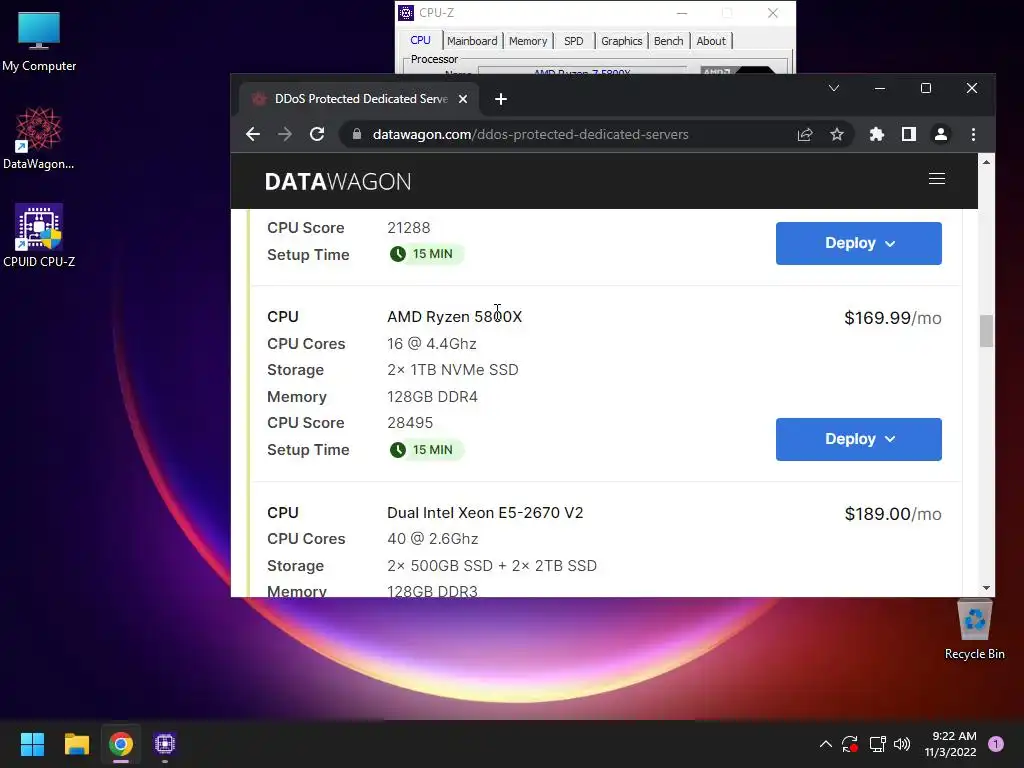Click the CPU Score value 28495
Image resolution: width=1024 pixels, height=768 pixels.
[x=409, y=423]
